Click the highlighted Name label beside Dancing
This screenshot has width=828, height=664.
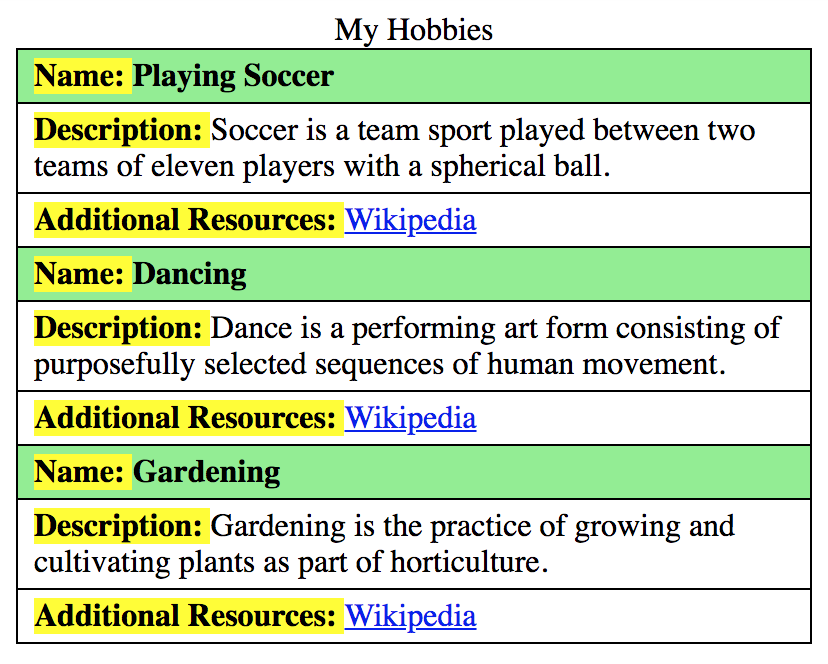pos(82,274)
